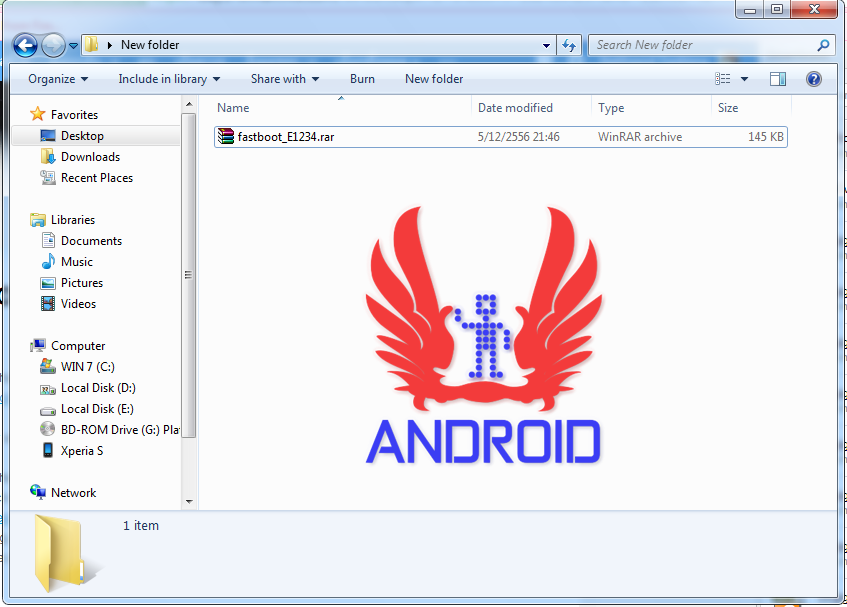Image resolution: width=847 pixels, height=607 pixels.
Task: Open Downloads under Favorites
Action: 90,157
